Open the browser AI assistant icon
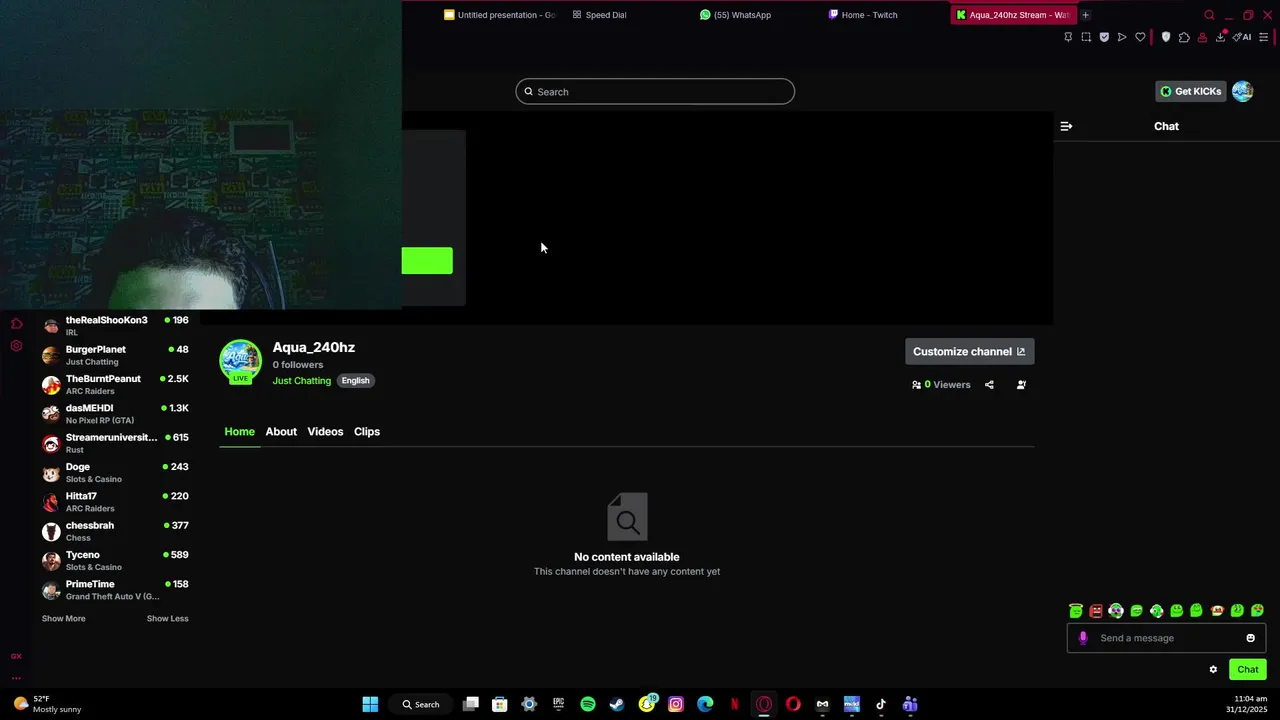 [x=1242, y=37]
